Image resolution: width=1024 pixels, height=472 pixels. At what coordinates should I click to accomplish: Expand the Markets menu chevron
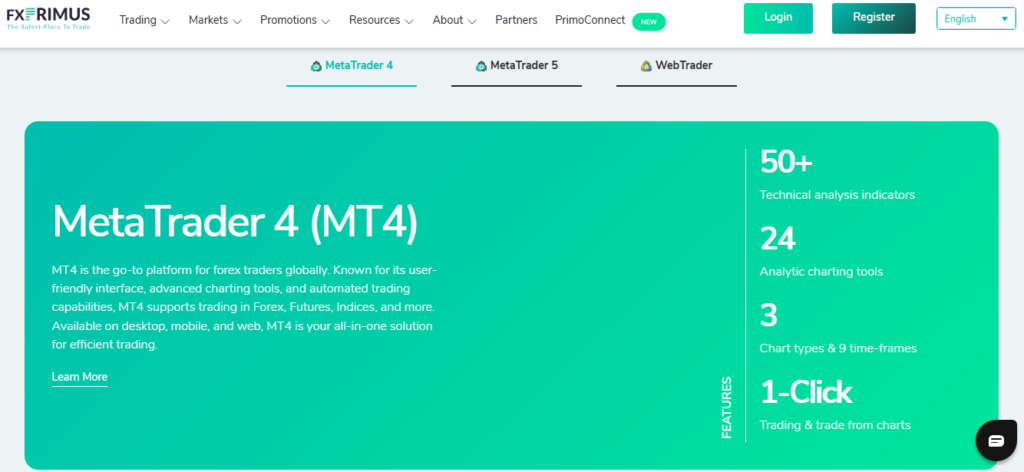pyautogui.click(x=237, y=22)
